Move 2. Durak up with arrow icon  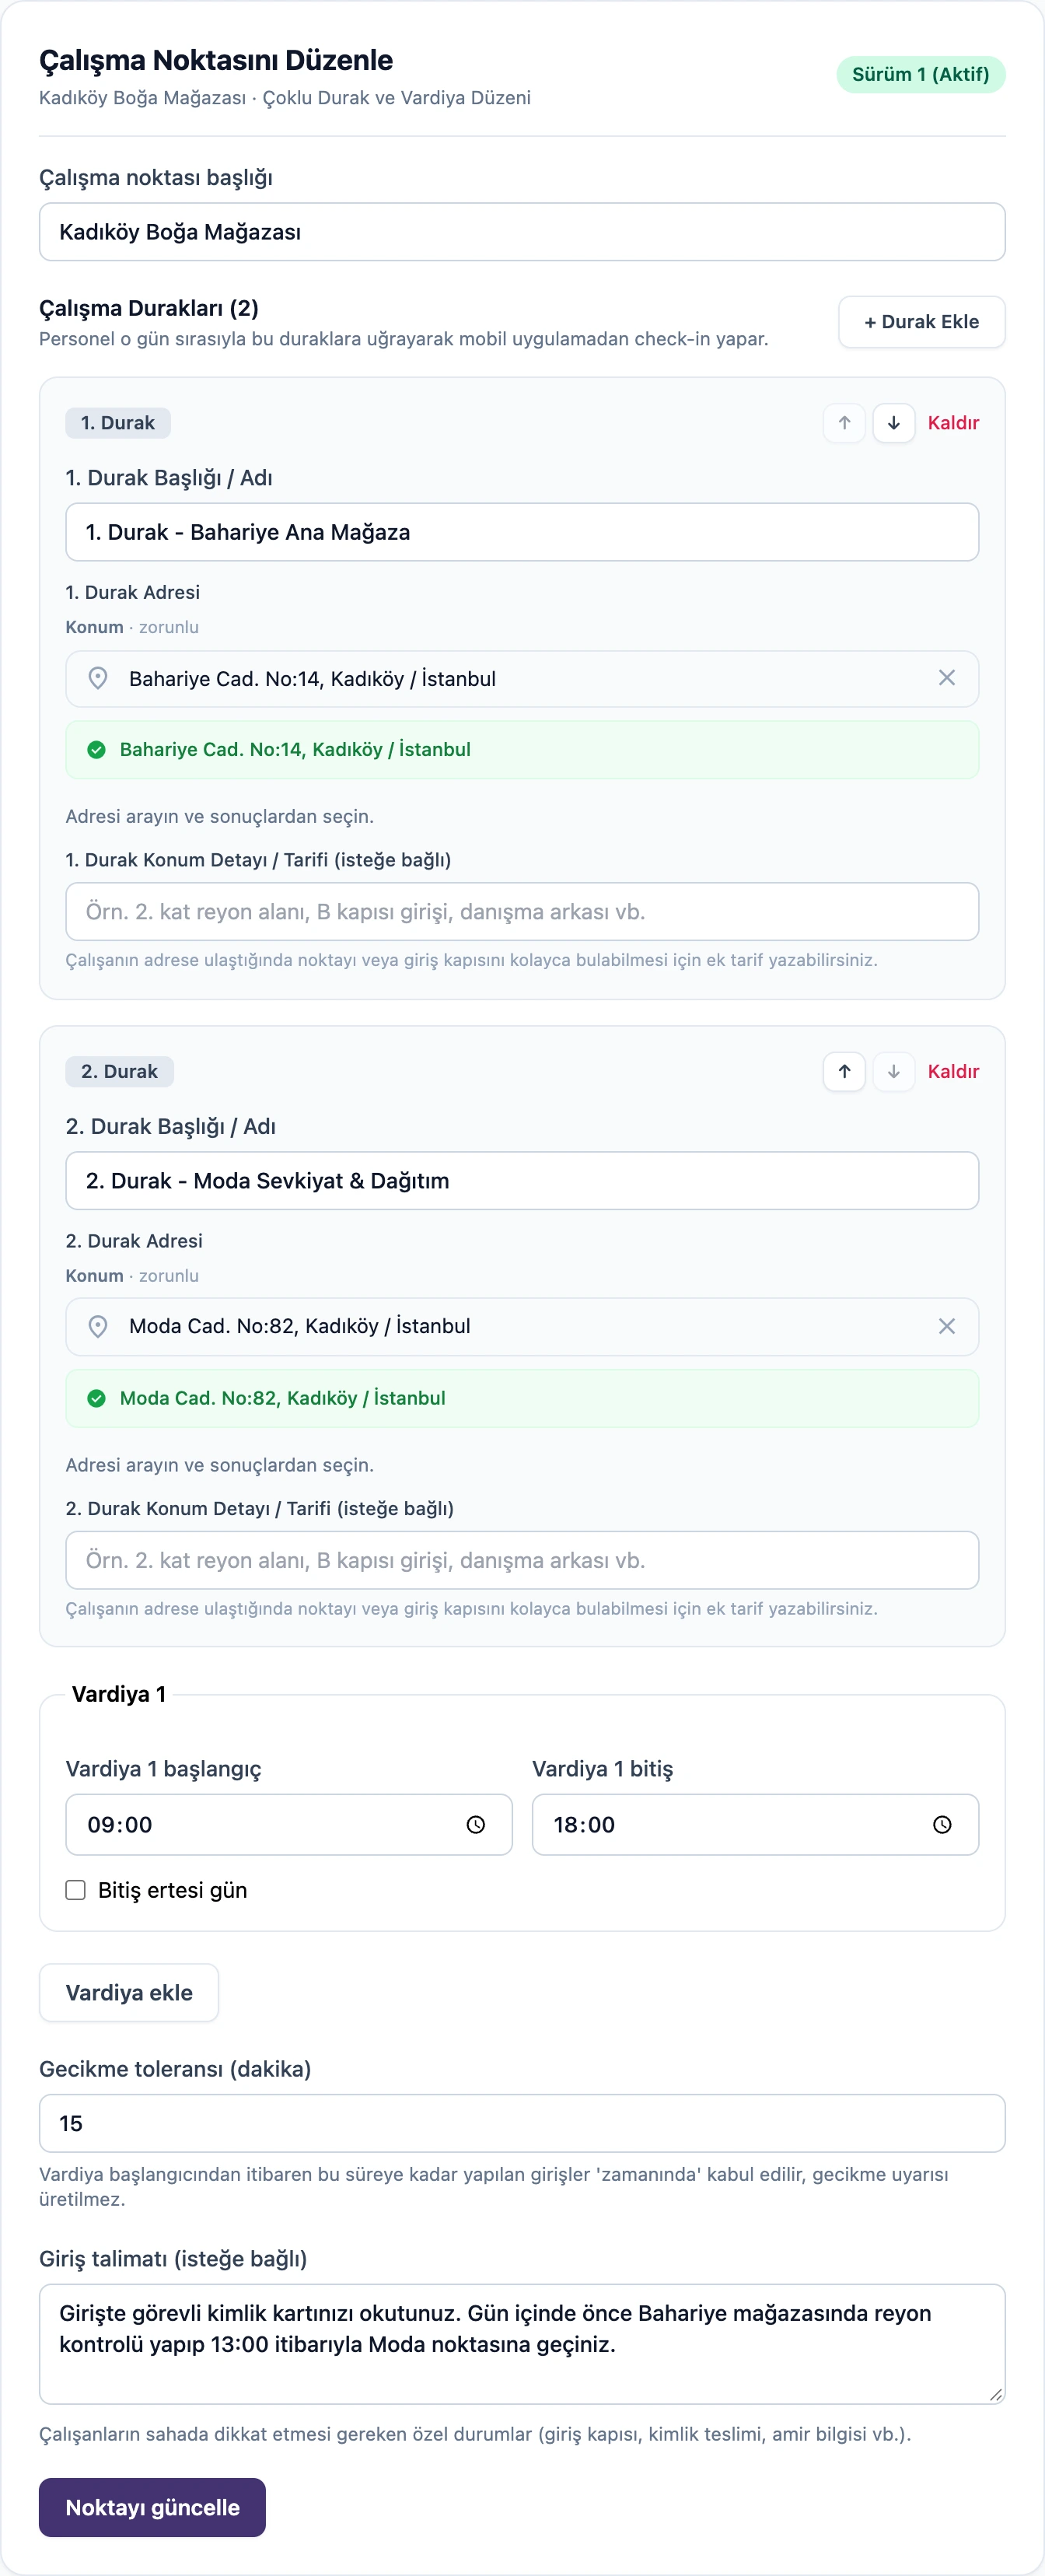click(844, 1072)
